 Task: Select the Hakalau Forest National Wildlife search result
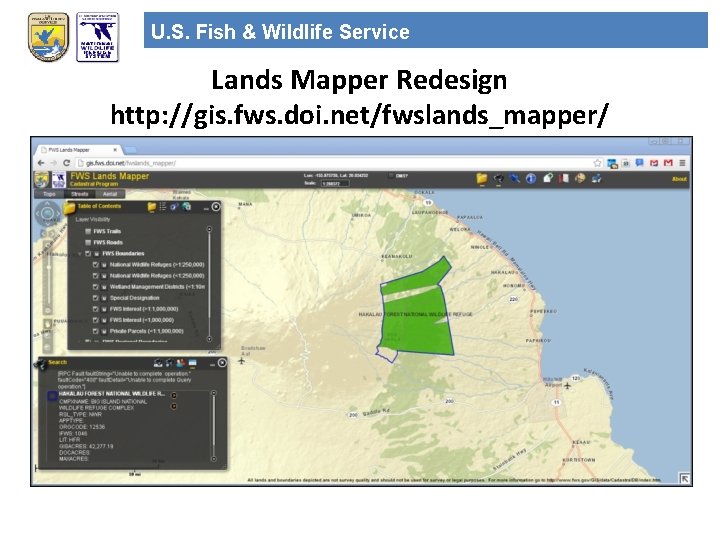click(112, 394)
